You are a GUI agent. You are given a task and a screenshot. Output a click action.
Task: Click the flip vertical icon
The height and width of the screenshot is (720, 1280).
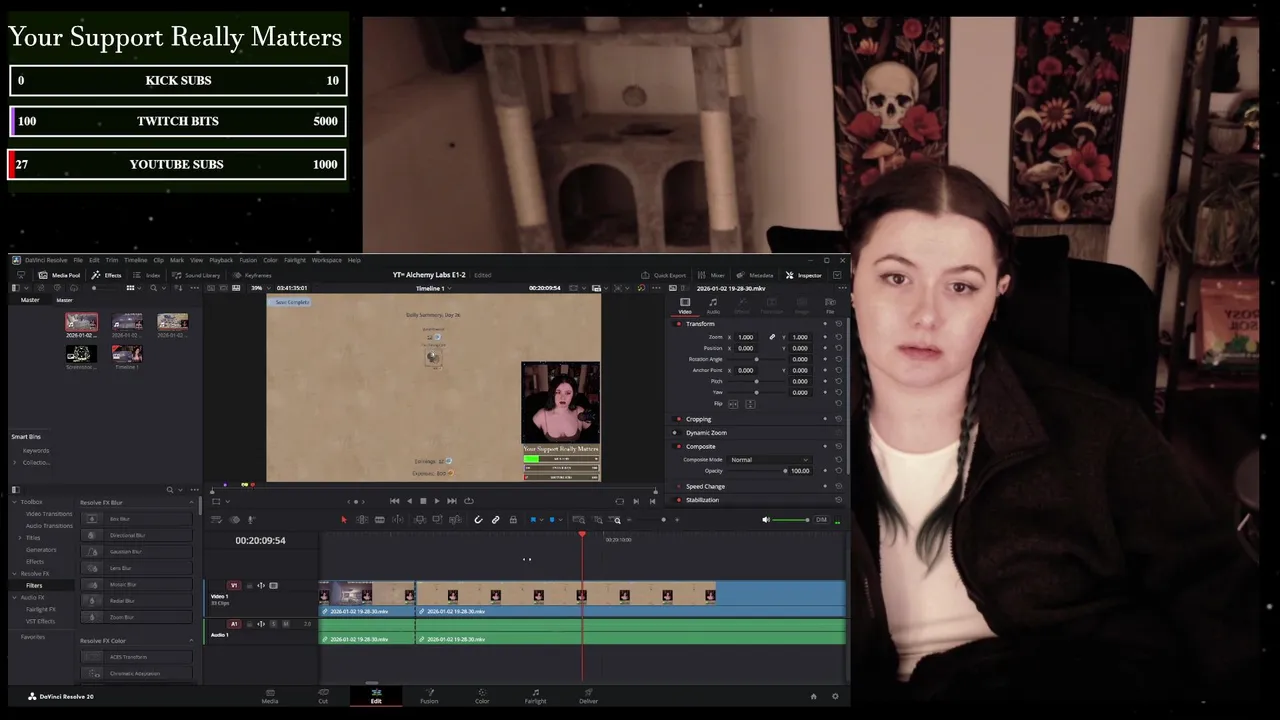coord(750,404)
